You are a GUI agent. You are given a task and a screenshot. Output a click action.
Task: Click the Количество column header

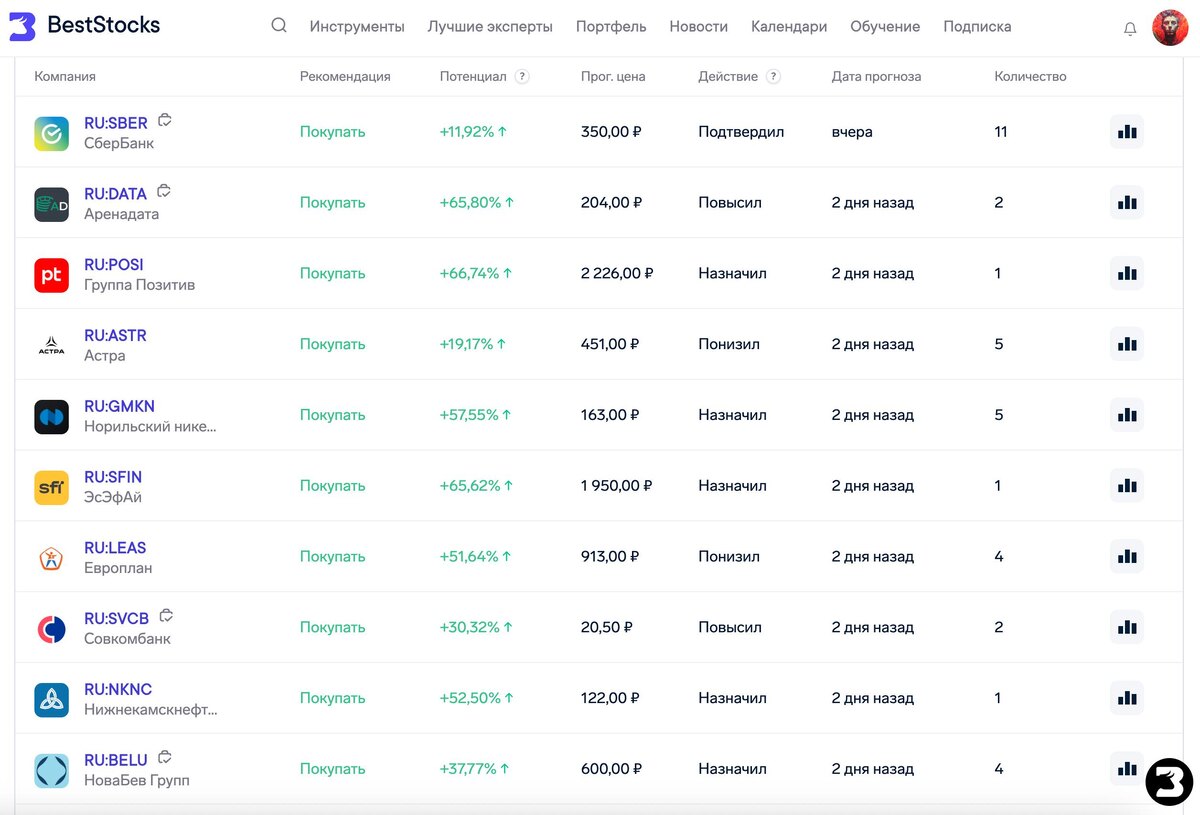[1030, 76]
